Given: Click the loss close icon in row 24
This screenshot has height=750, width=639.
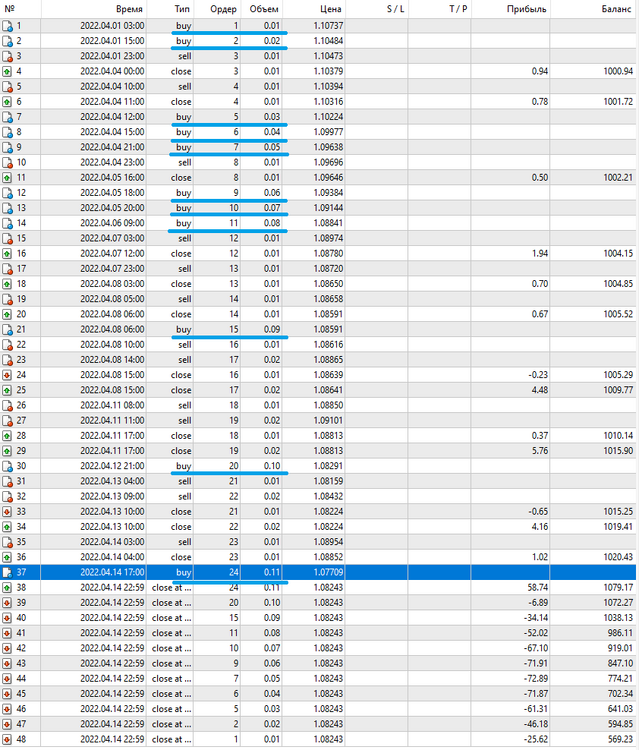Looking at the screenshot, I should [x=7, y=375].
